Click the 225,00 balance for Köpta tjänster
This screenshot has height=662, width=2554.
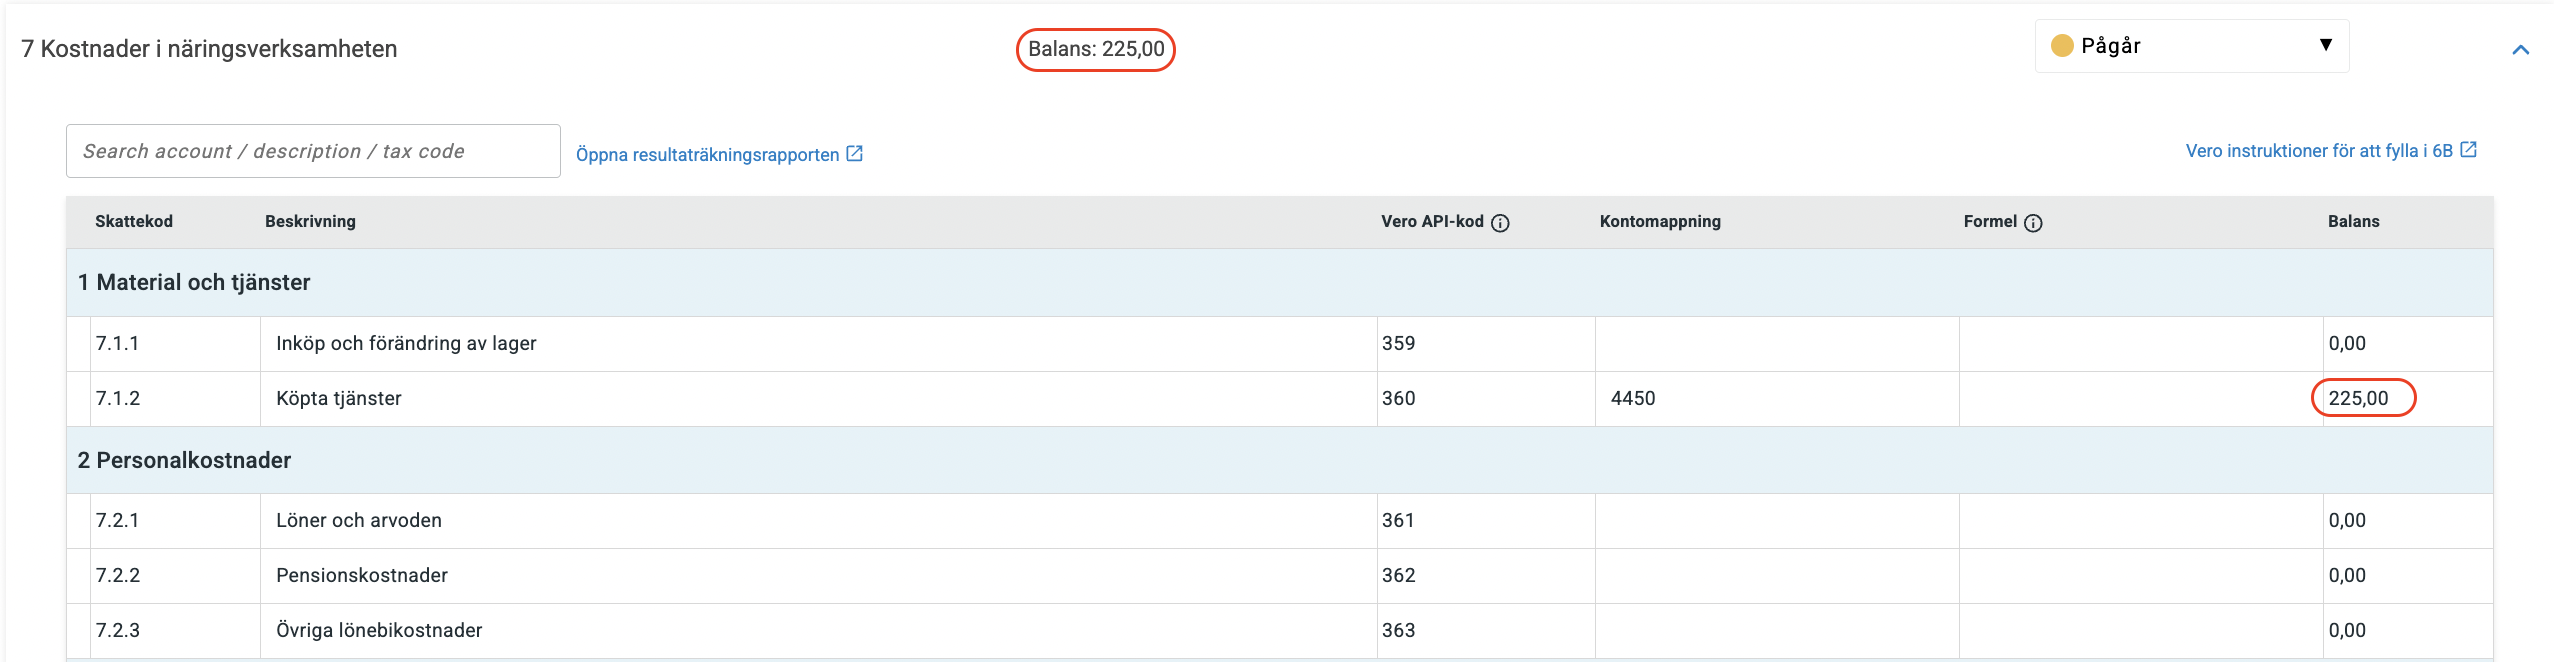tap(2358, 399)
